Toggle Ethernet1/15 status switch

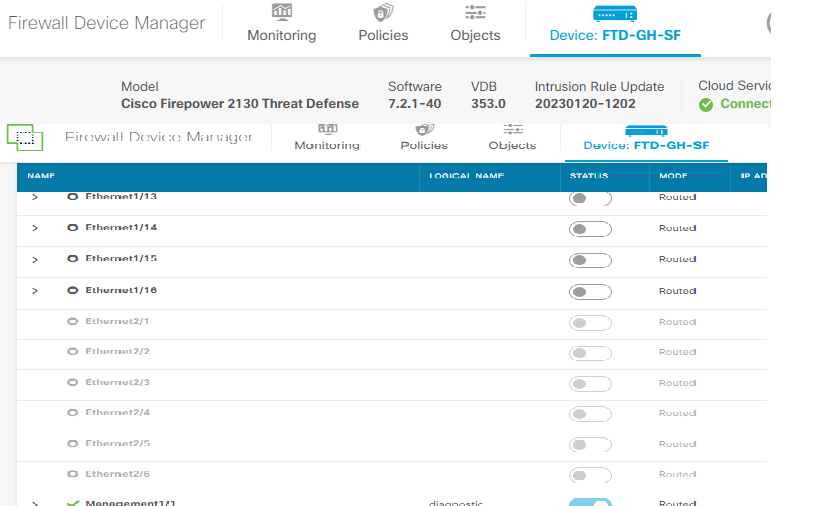pos(590,260)
